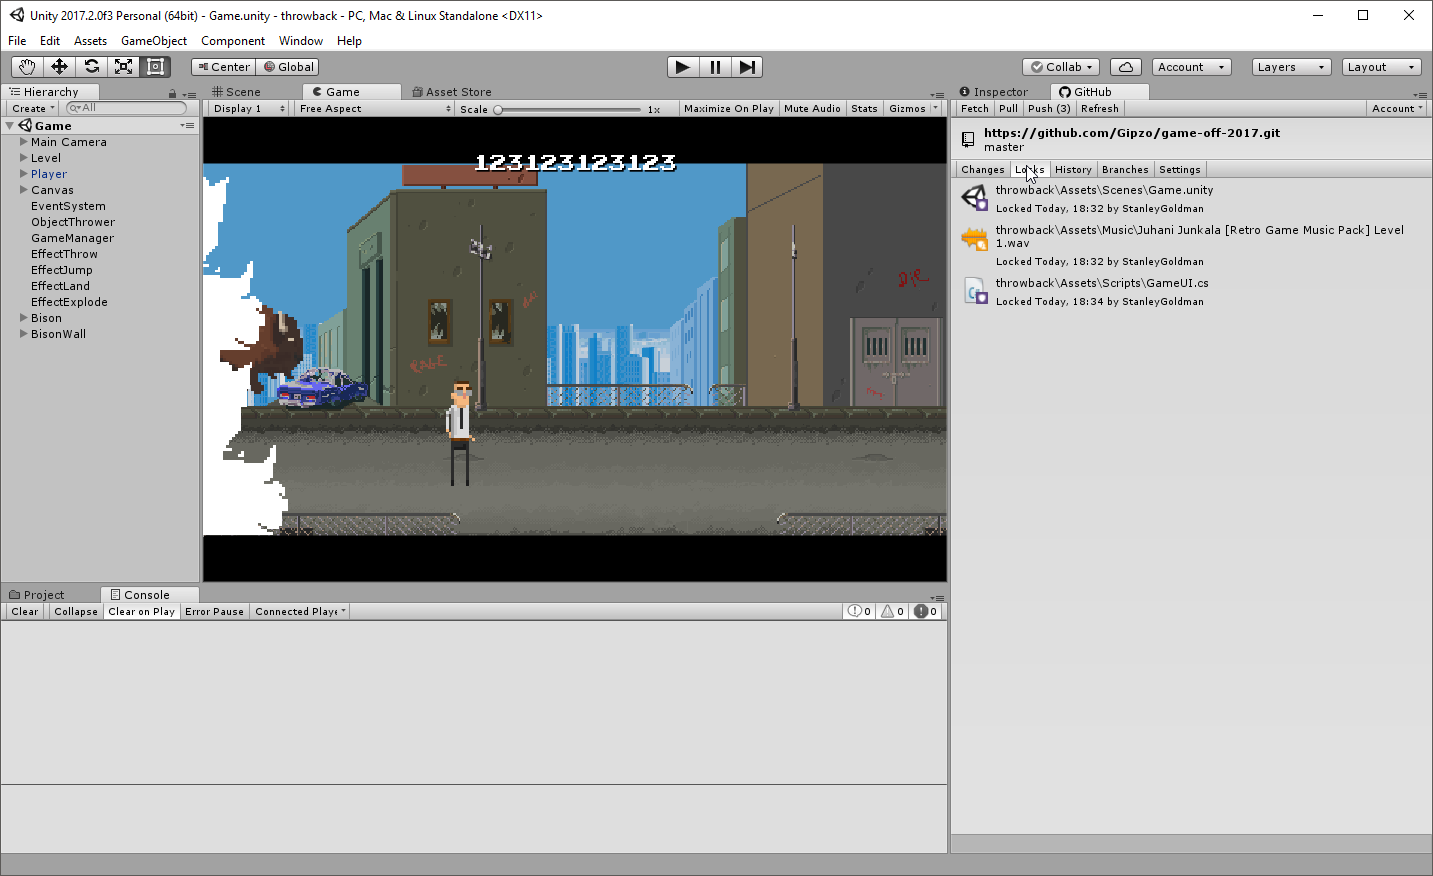Switch to the Branches tab
1433x876 pixels.
click(1125, 169)
